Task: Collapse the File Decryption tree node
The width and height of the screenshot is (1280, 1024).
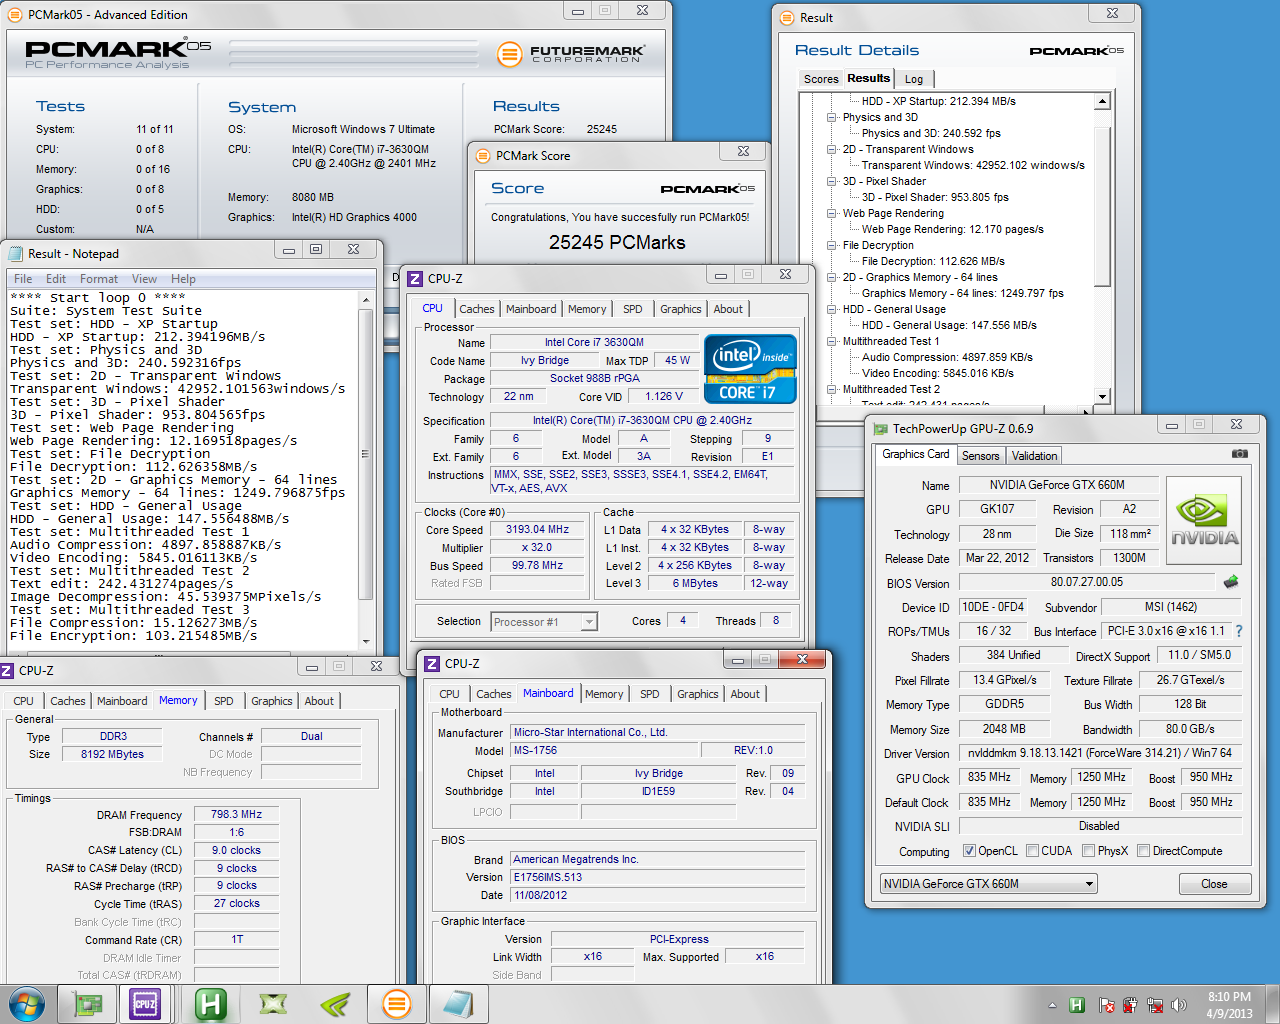Action: click(x=832, y=245)
